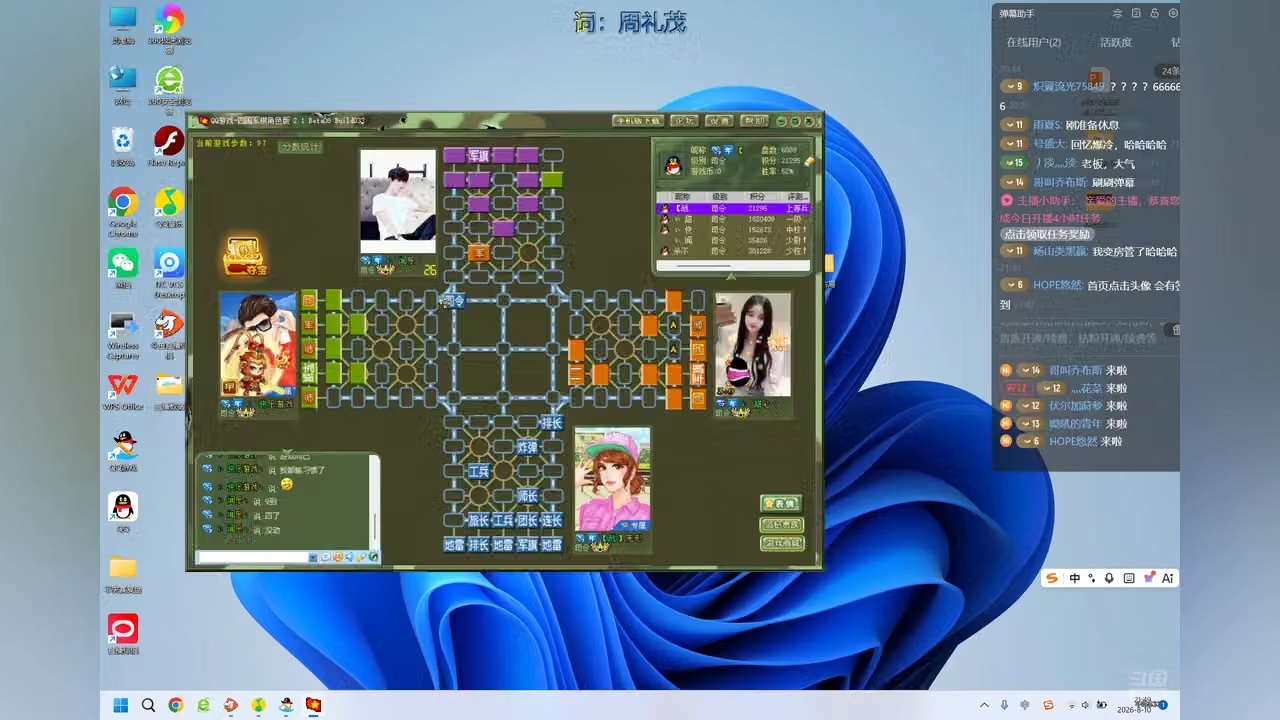
Task: Click the 积分 column header in the player list
Action: click(757, 197)
